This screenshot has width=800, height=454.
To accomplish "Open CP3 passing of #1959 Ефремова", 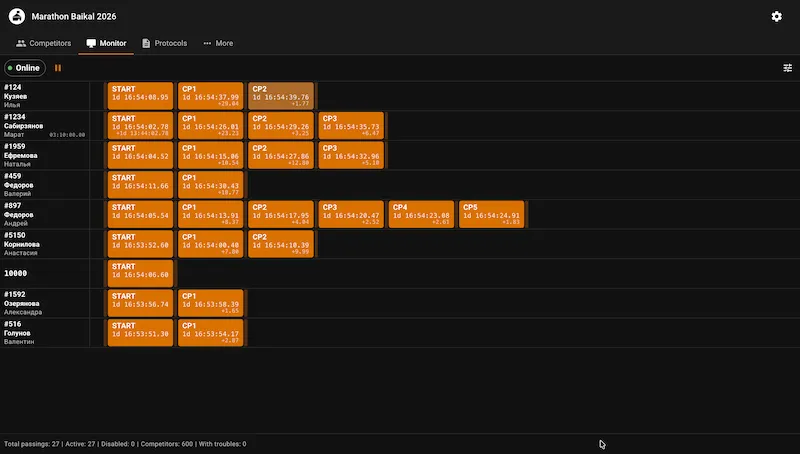I will click(351, 155).
